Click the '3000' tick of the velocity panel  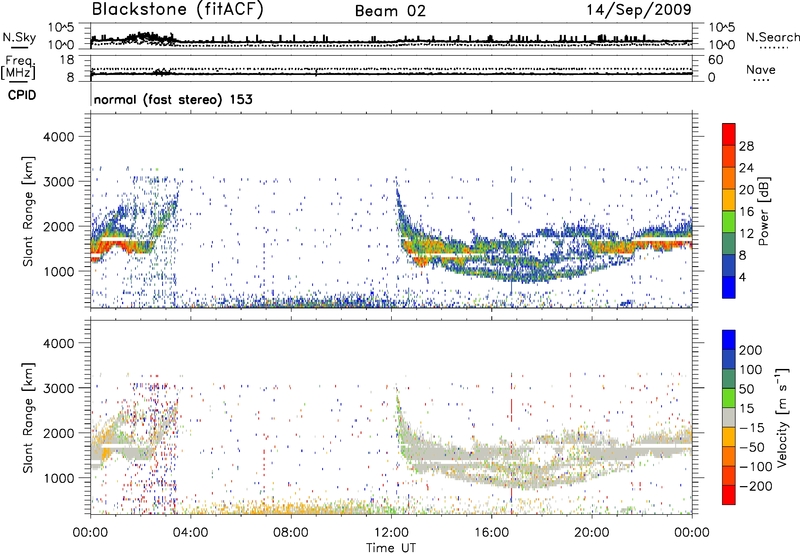coord(58,388)
